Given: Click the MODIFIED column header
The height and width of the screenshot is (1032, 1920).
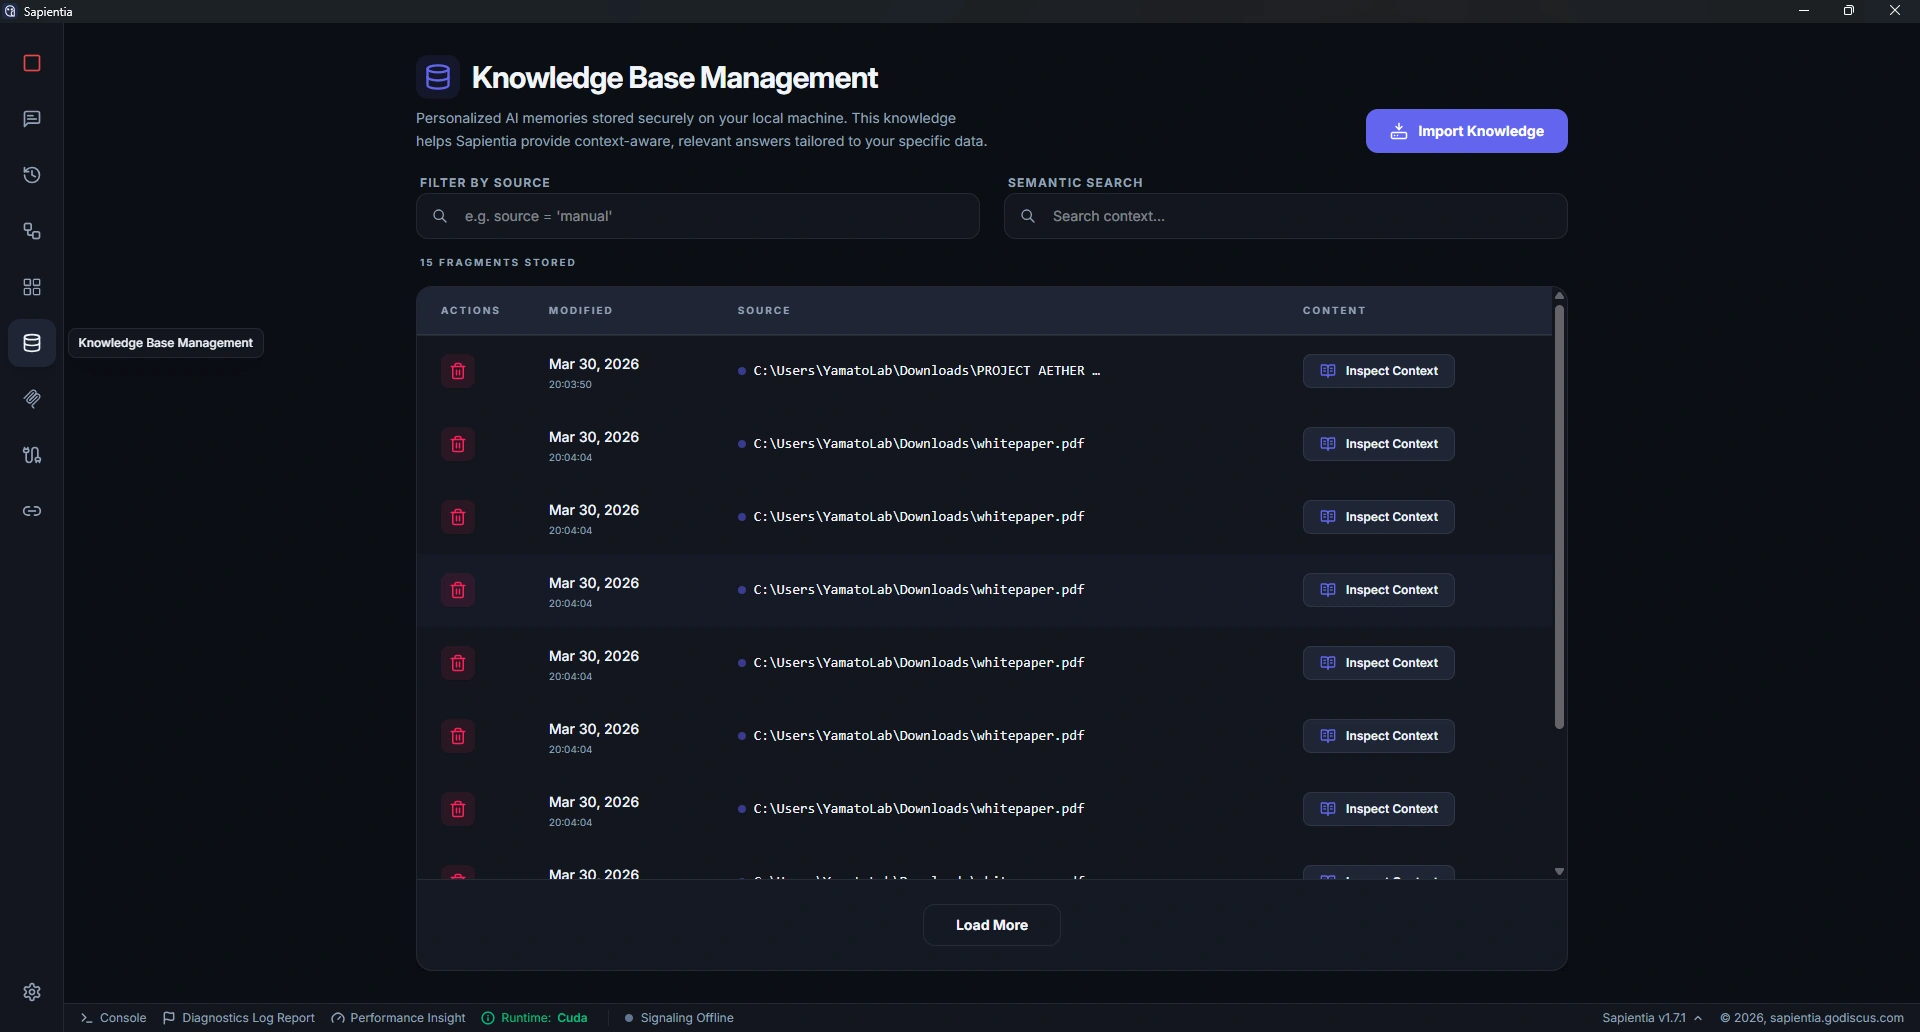Looking at the screenshot, I should coord(581,311).
